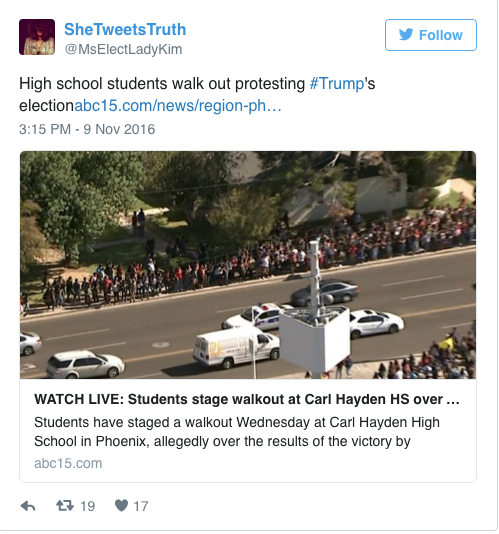The width and height of the screenshot is (499, 534).
Task: Open the SheTweetsTruth profile avatar
Action: pos(37,37)
